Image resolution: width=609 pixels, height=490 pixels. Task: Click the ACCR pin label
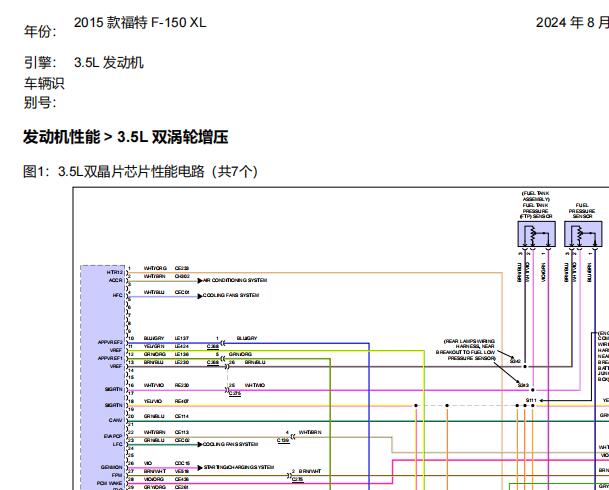(x=115, y=280)
